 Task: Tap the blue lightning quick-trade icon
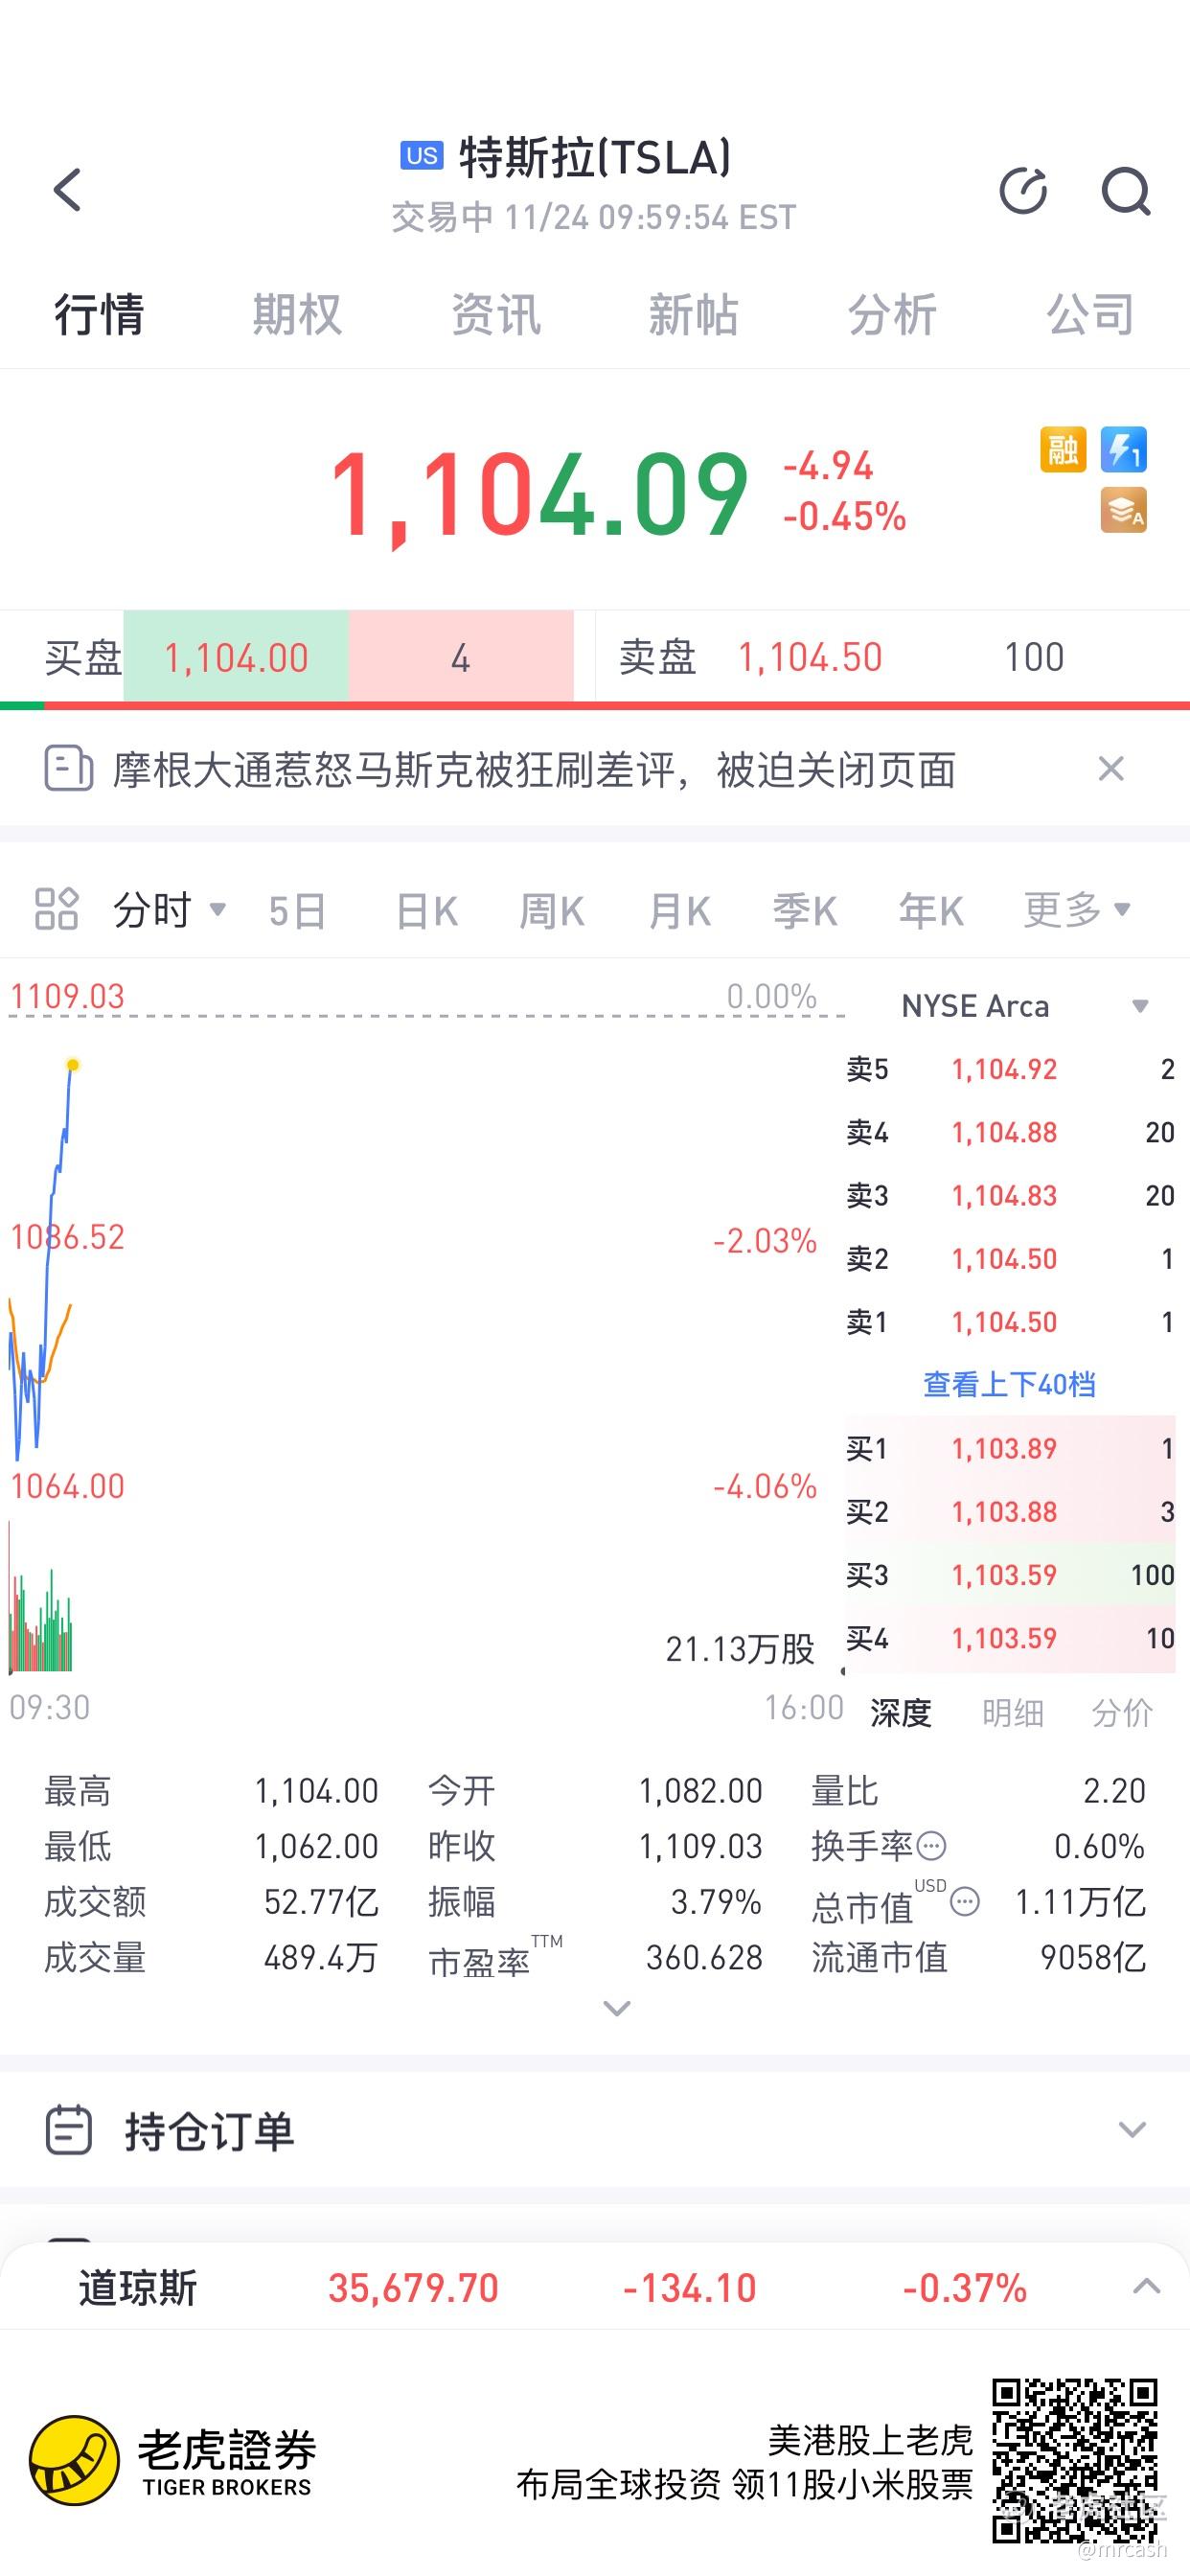[1124, 450]
